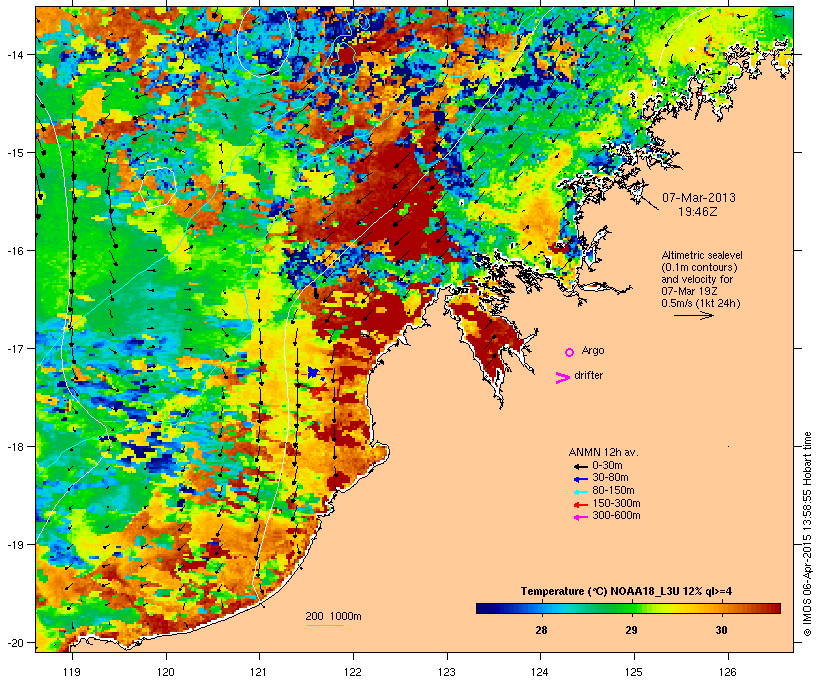Click the 123 longitude axis label
Viewport: 820px width, 680px height.
point(447,672)
